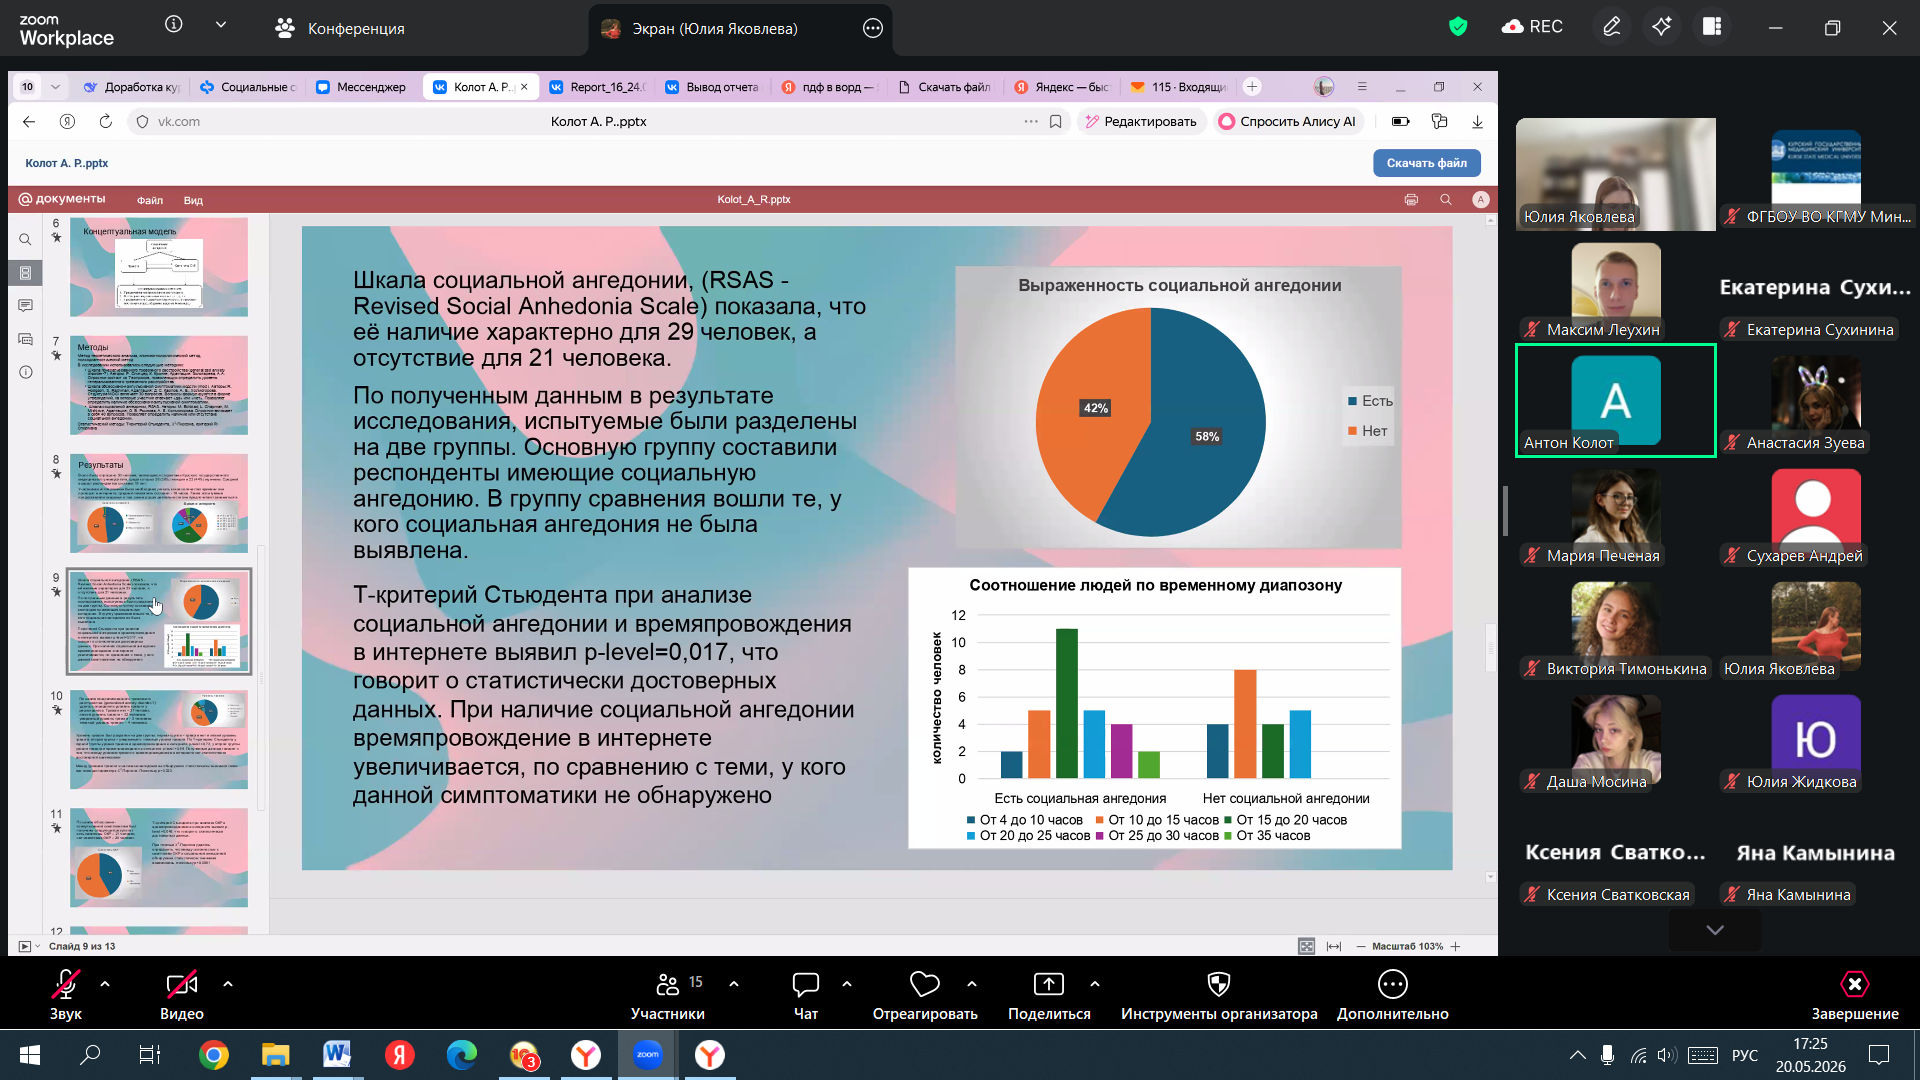
Task: Click the REC cloud recording indicator
Action: [1532, 27]
